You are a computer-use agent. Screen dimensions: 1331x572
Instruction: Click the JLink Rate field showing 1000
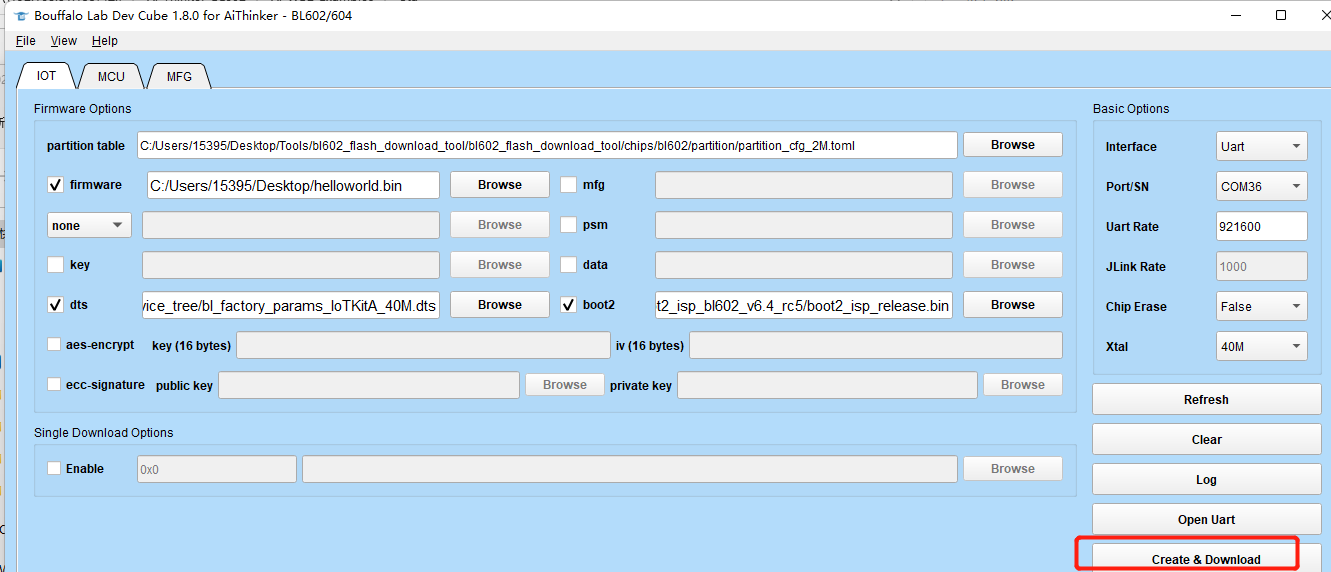1261,266
